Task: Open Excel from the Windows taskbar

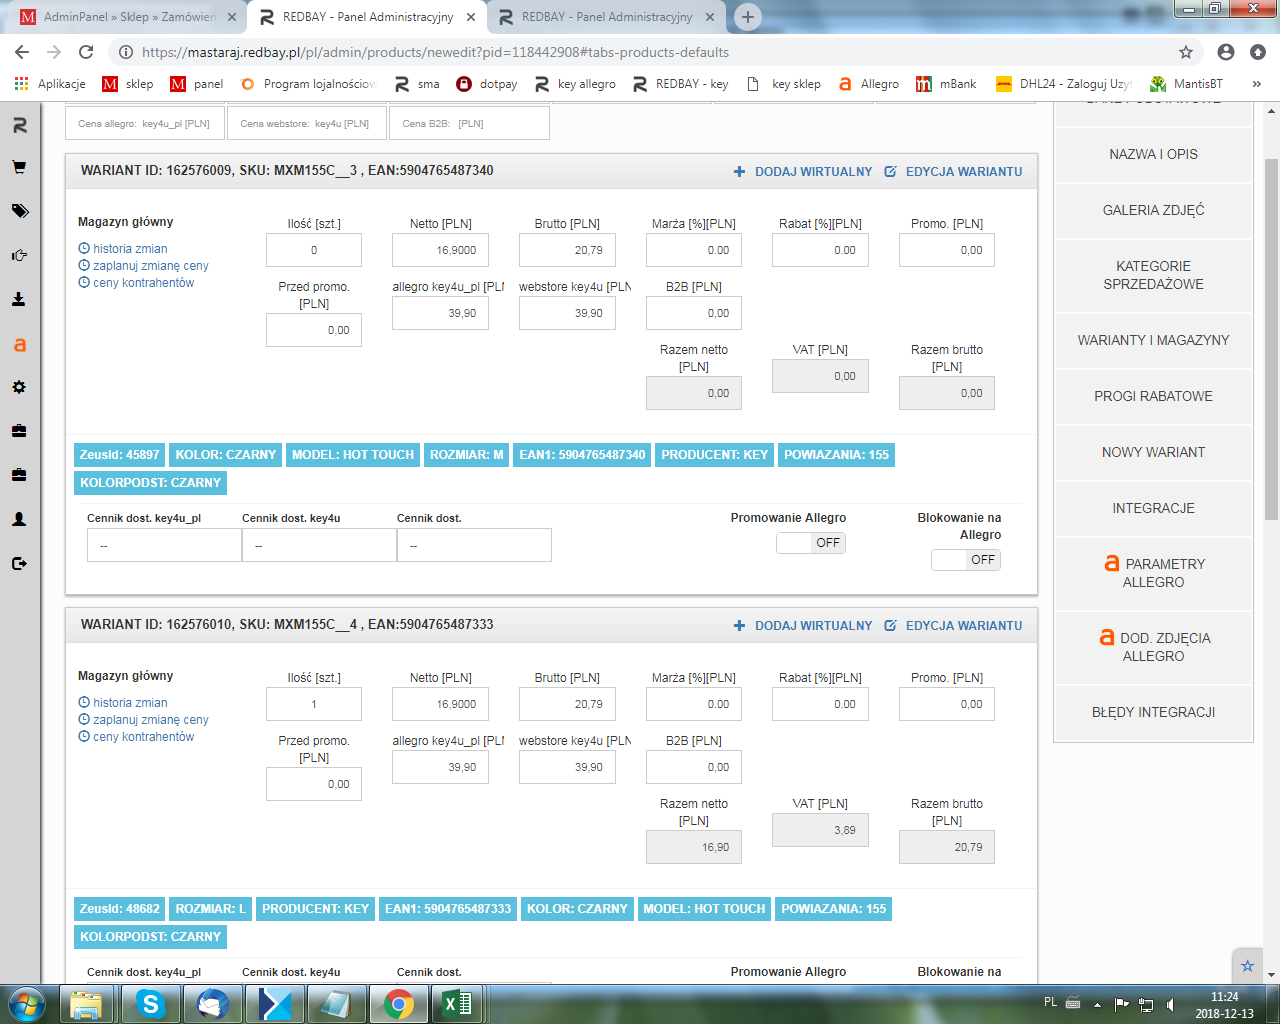Action: 456,1003
